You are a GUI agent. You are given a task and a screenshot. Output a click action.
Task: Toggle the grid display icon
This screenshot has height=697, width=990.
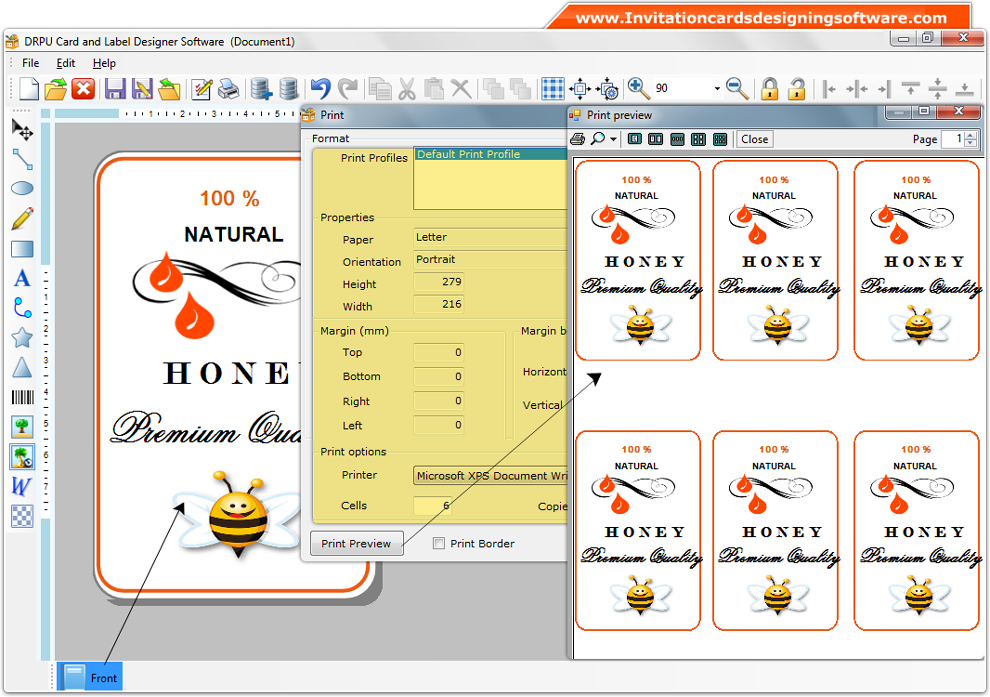(x=553, y=88)
